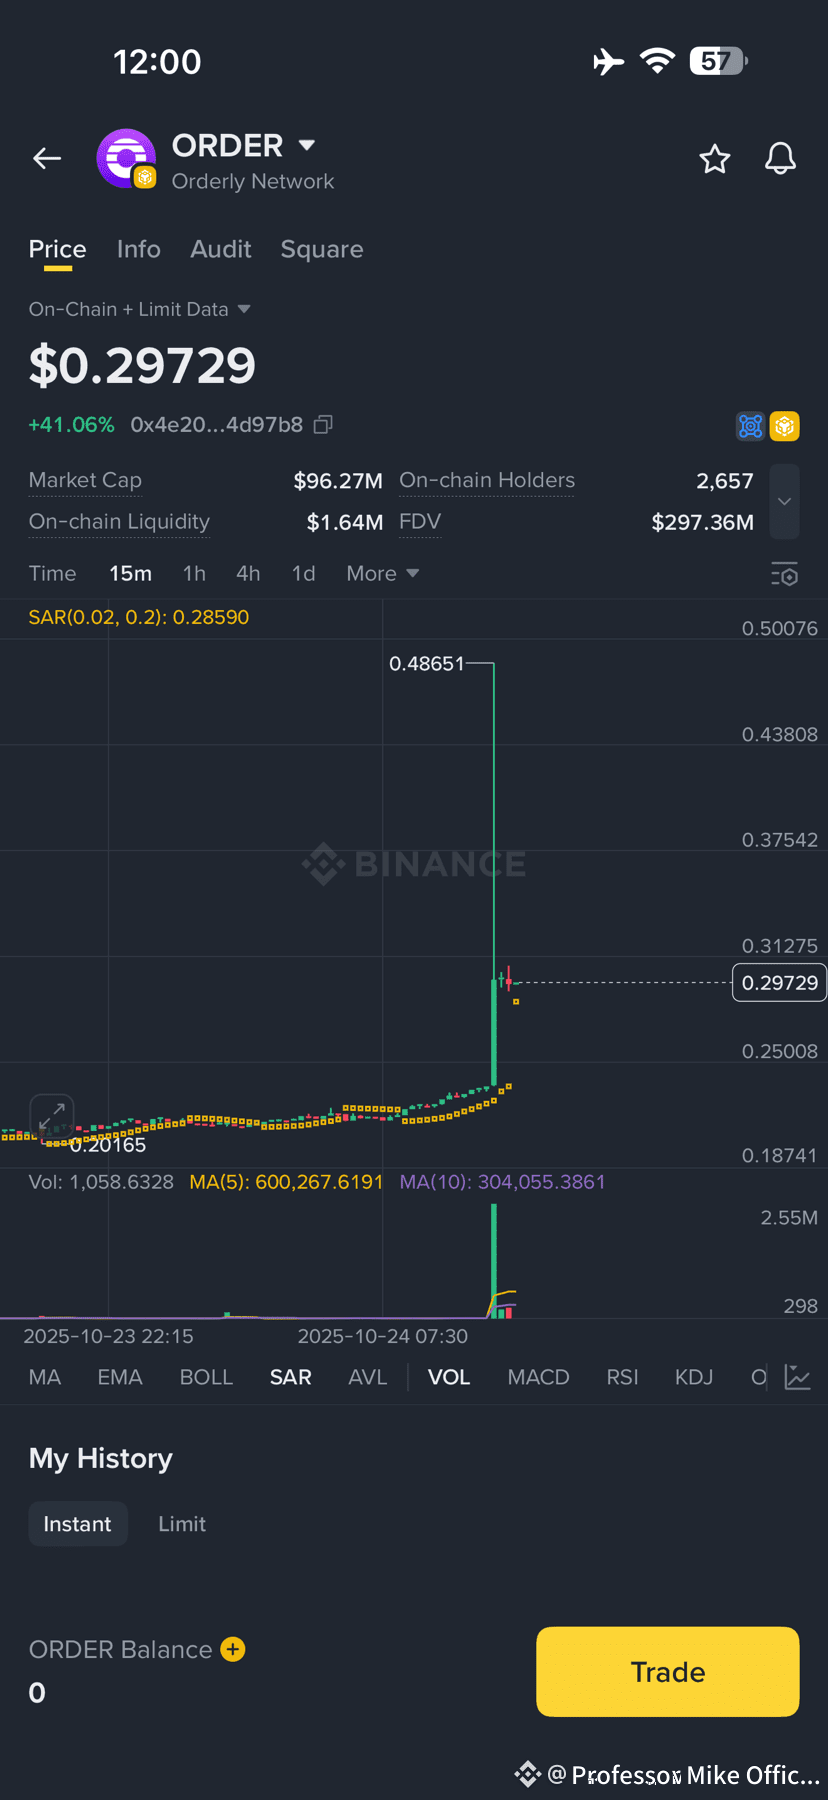Expand the chart to fullscreen
The height and width of the screenshot is (1800, 828).
pos(52,1115)
